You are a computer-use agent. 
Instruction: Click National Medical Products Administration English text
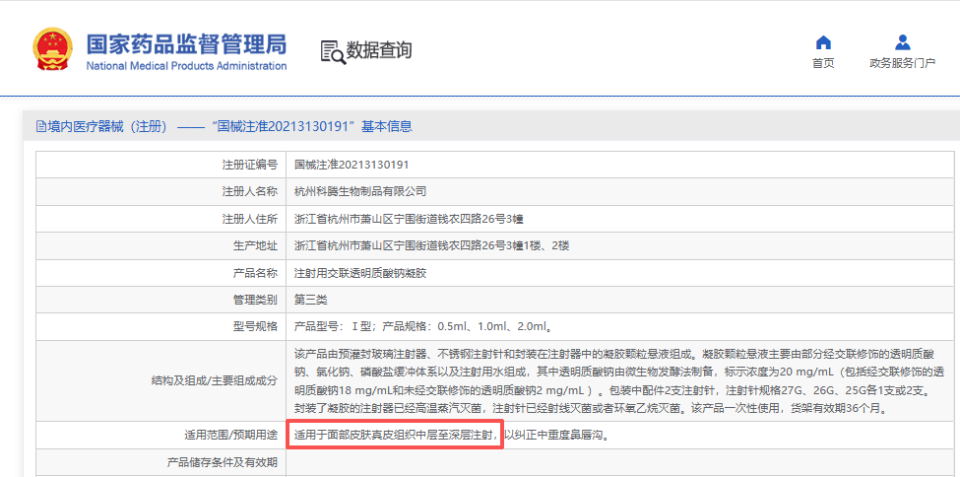186,66
